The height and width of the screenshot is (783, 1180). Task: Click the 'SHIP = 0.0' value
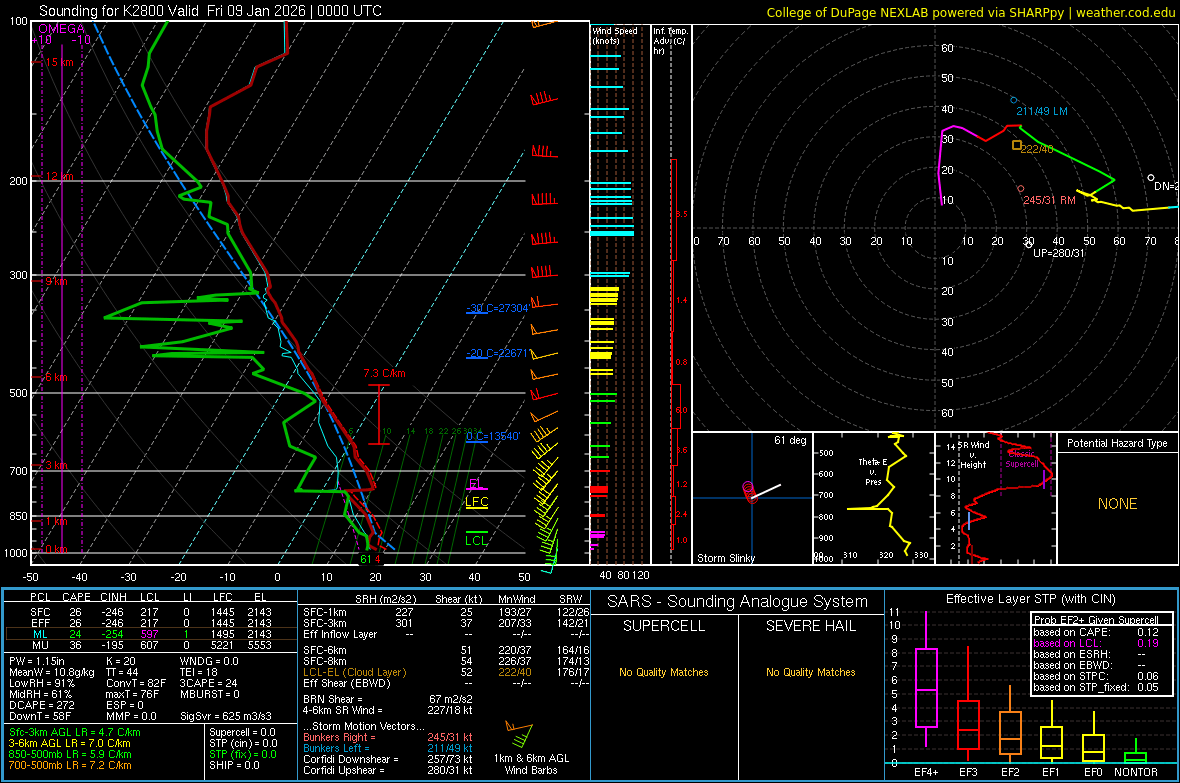pyautogui.click(x=234, y=765)
